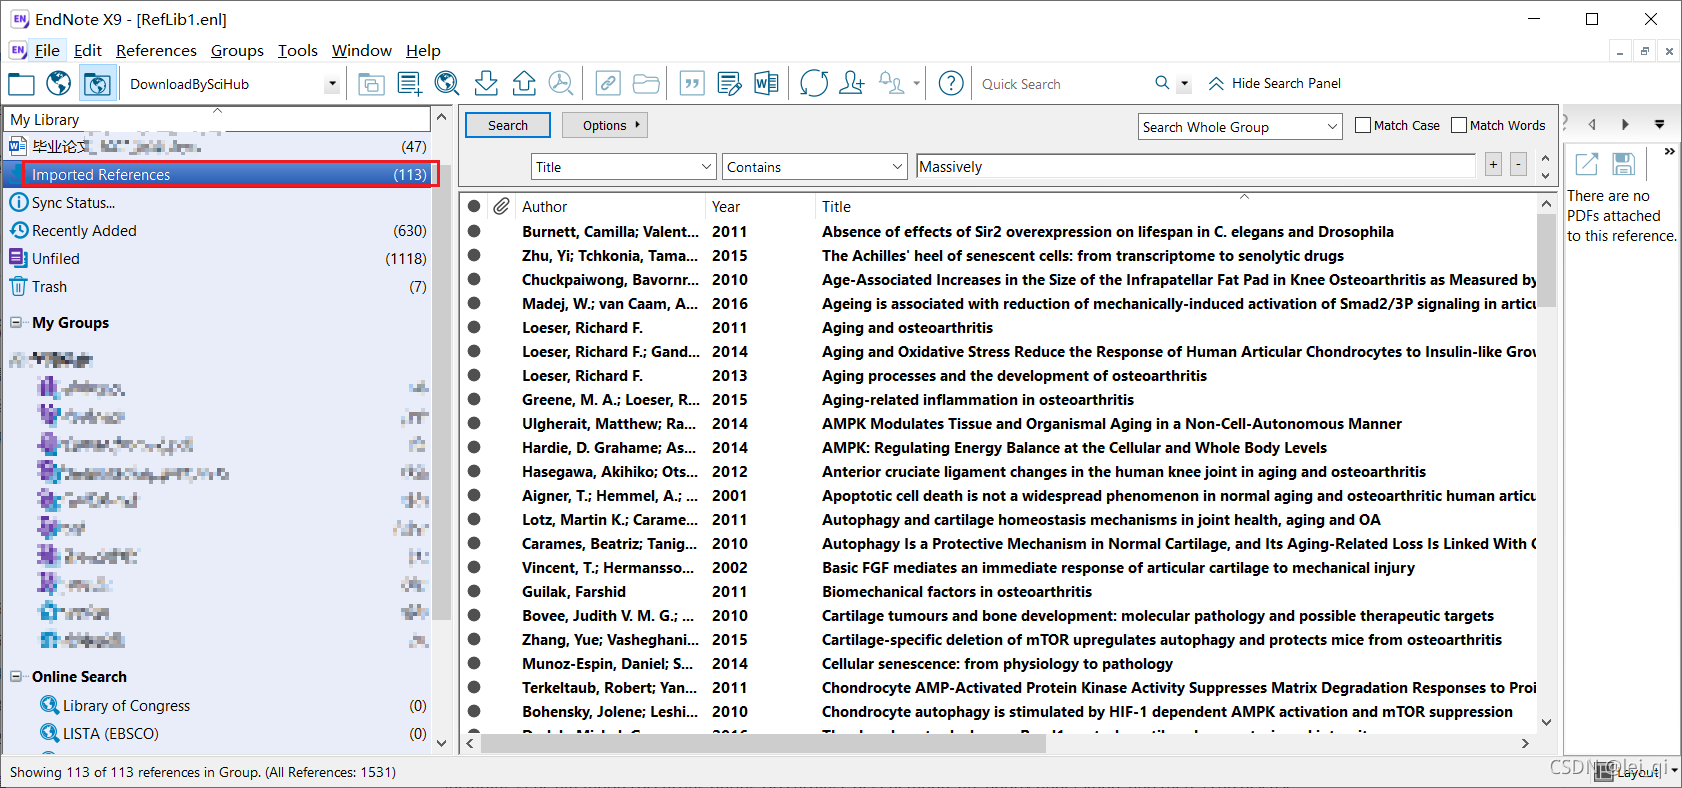This screenshot has height=788, width=1682.
Task: Click the Open File folder icon
Action: coord(646,84)
